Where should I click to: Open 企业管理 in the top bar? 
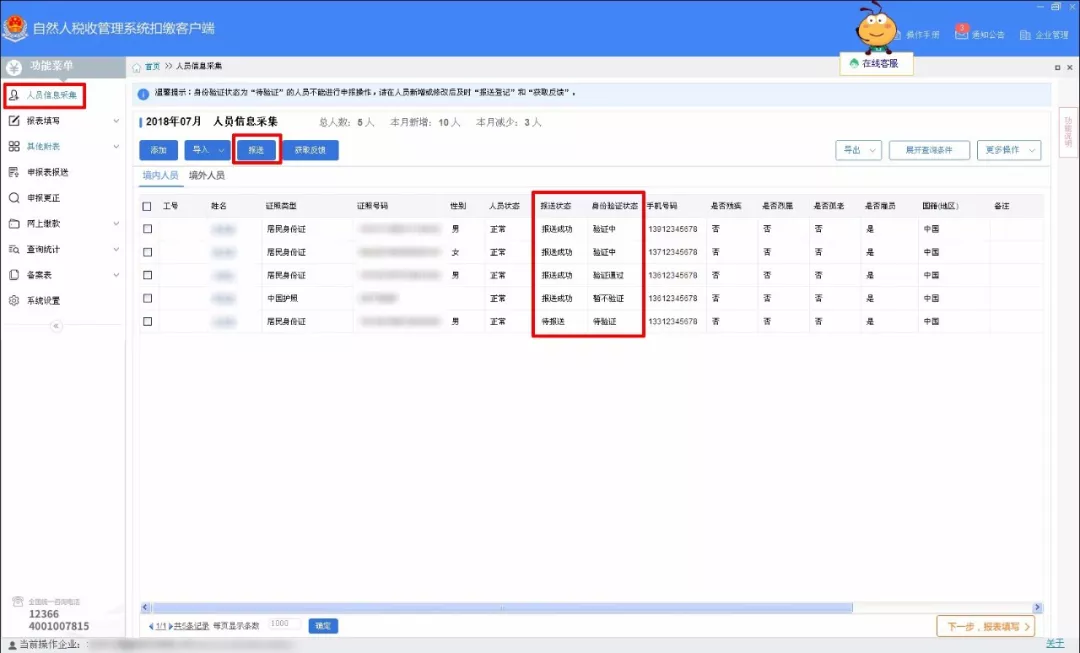pyautogui.click(x=1042, y=33)
